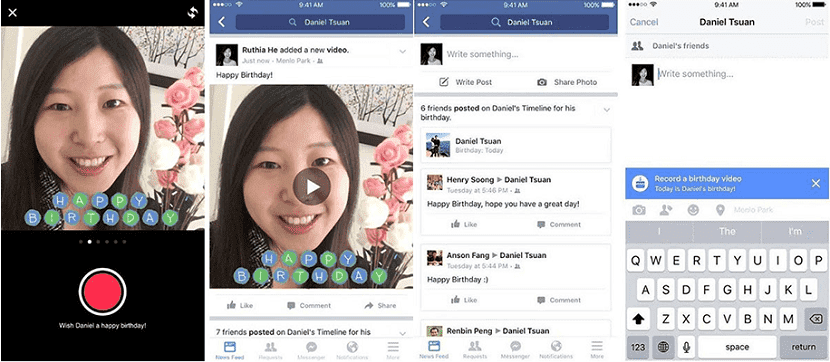Expand the '6 friends posted' story chevron
The height and width of the screenshot is (362, 830).
607,110
